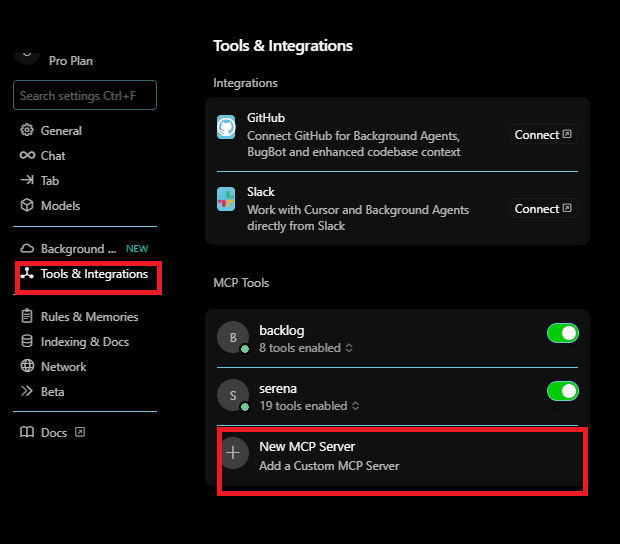
Task: Click the Pro Plan label
Action: coord(71,61)
